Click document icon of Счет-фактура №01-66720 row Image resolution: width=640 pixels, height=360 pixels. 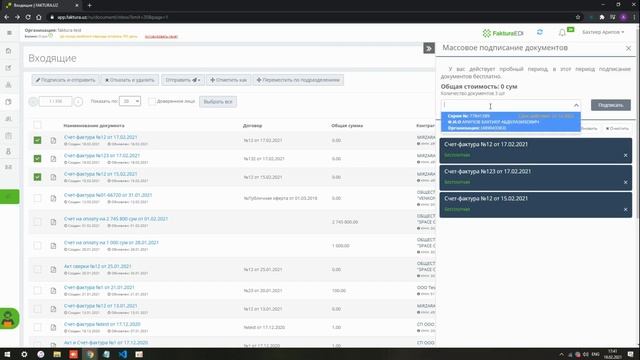[x=53, y=198]
